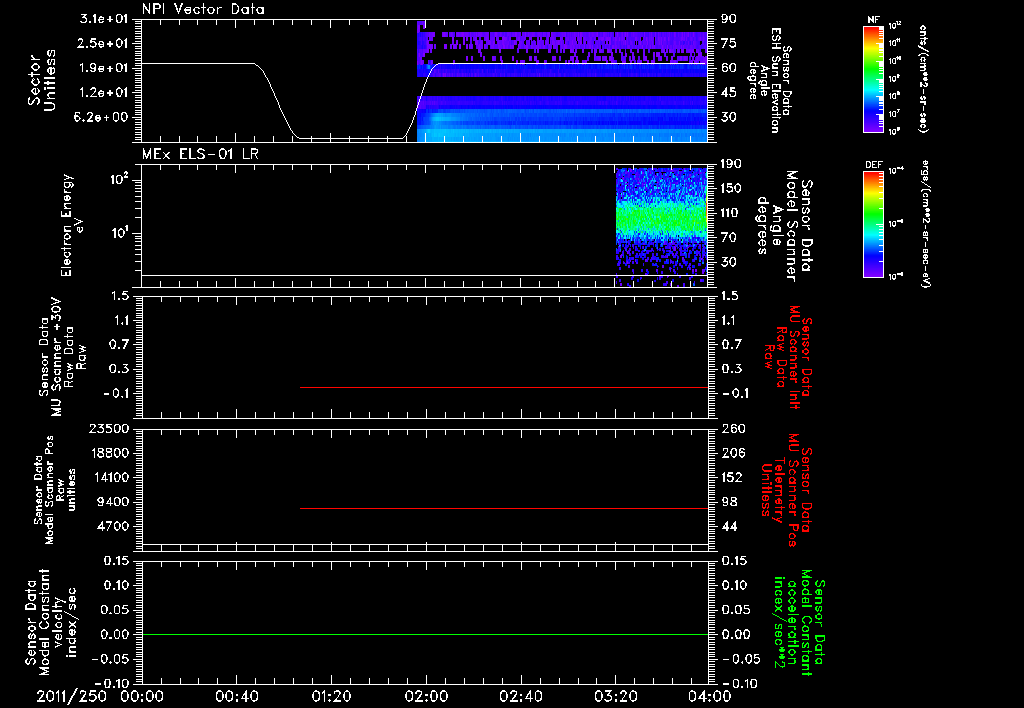Click the 98 telemetry axis value
This screenshot has height=708, width=1024.
(729, 502)
